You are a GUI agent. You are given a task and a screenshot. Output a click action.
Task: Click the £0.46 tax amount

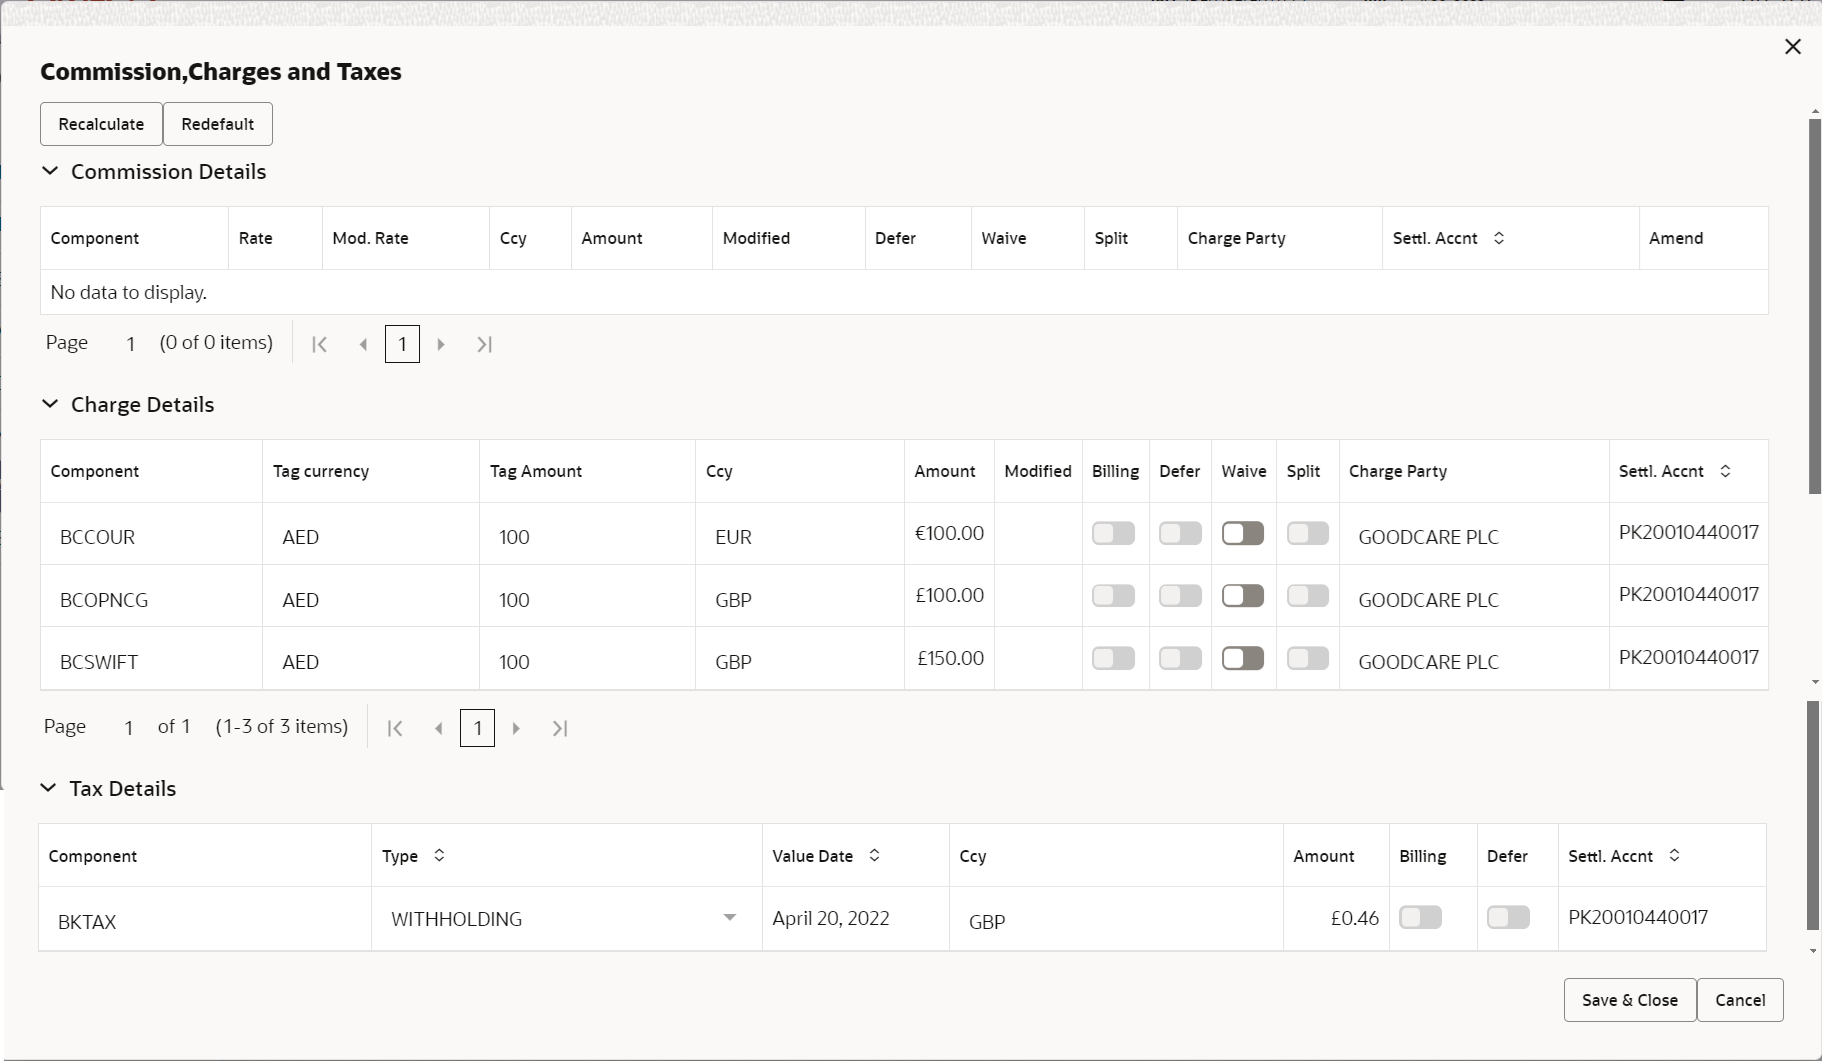pyautogui.click(x=1355, y=918)
